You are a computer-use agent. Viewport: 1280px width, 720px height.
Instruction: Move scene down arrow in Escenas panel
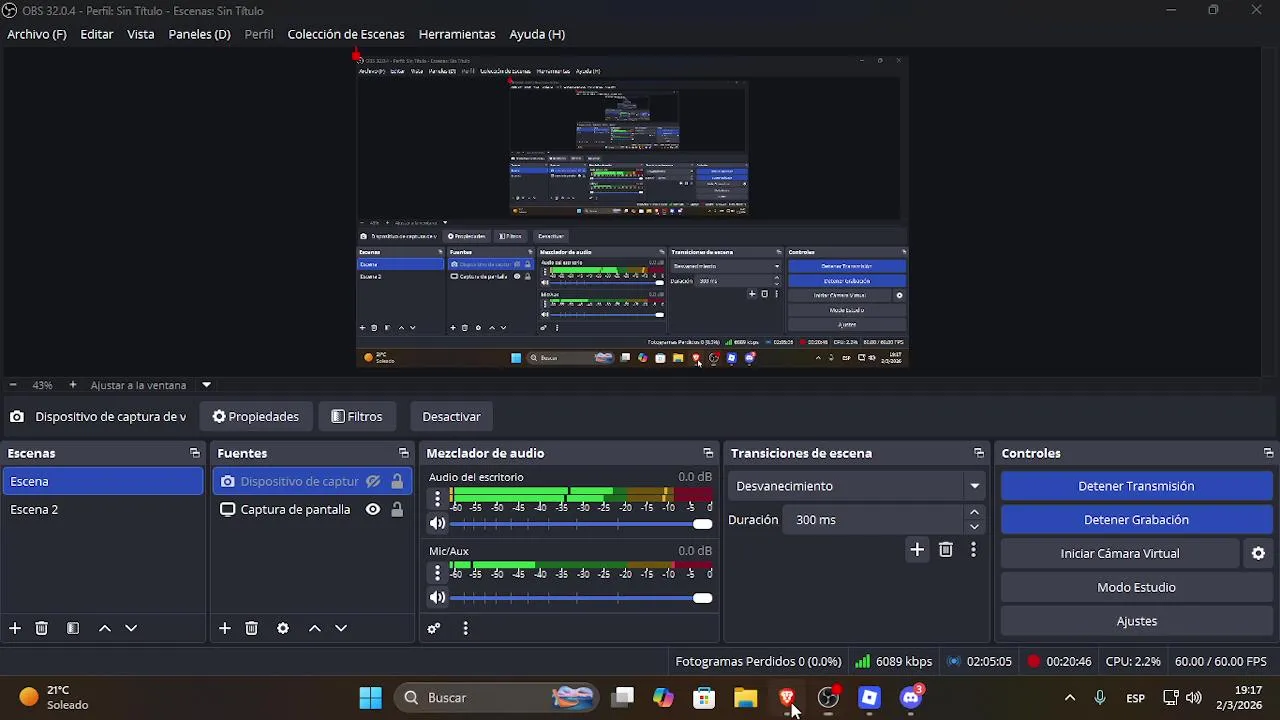[x=131, y=628]
